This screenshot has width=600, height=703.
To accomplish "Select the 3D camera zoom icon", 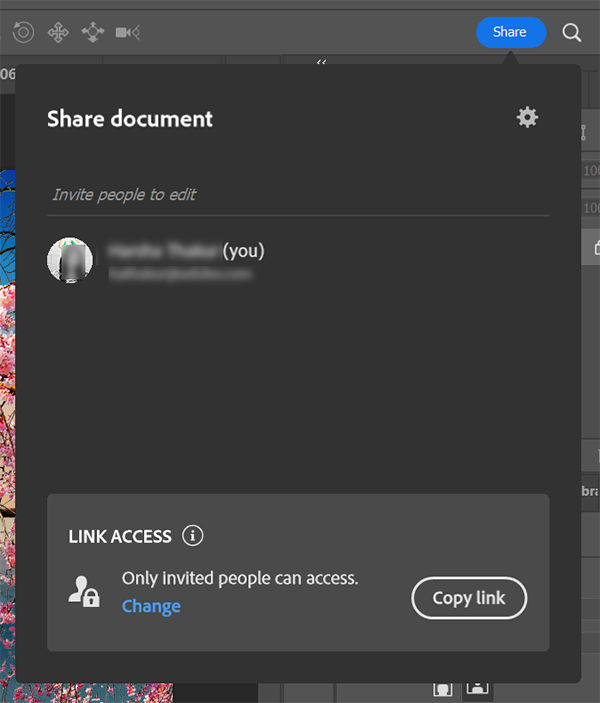I will pyautogui.click(x=128, y=32).
